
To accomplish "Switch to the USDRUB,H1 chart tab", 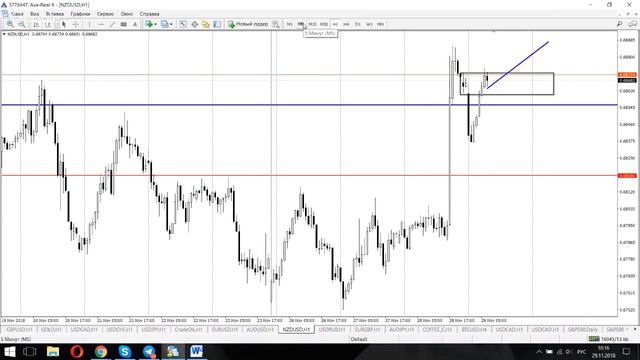I will pos(332,329).
